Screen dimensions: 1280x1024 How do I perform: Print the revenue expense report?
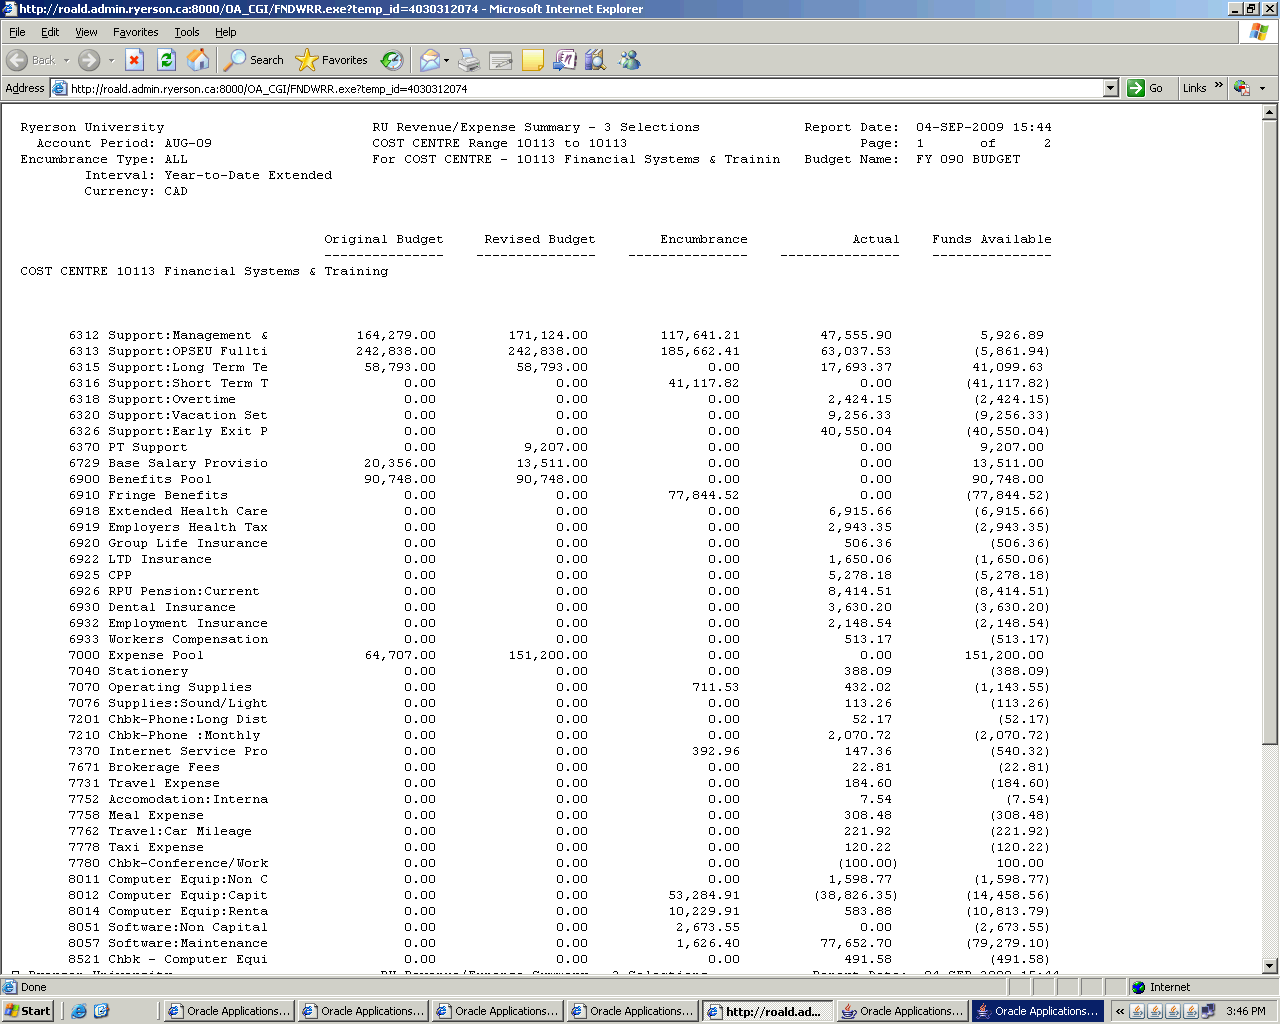(x=469, y=60)
